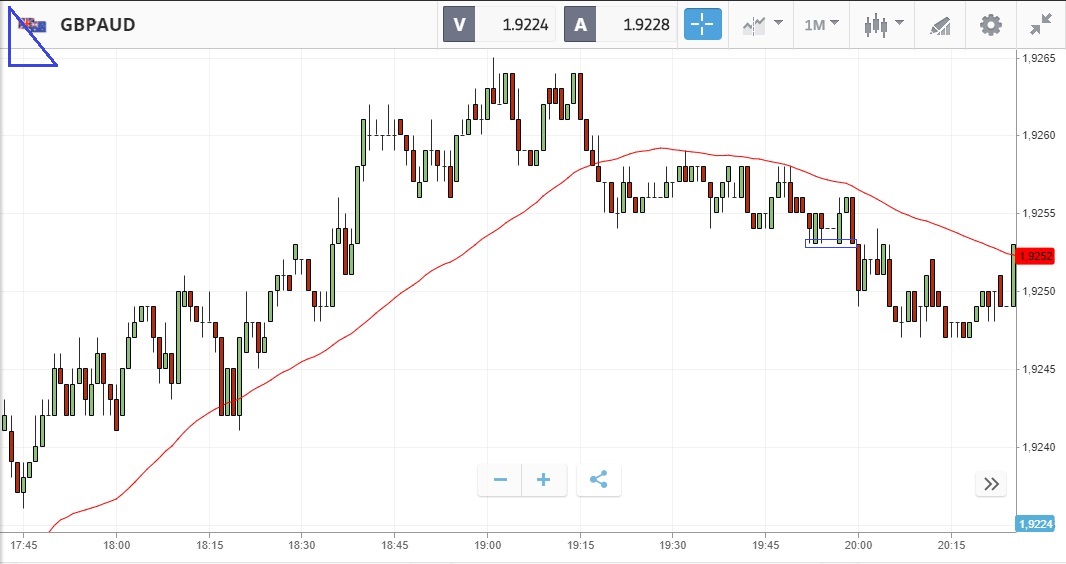
Task: Select the blue triangle drawing
Action: (22, 52)
